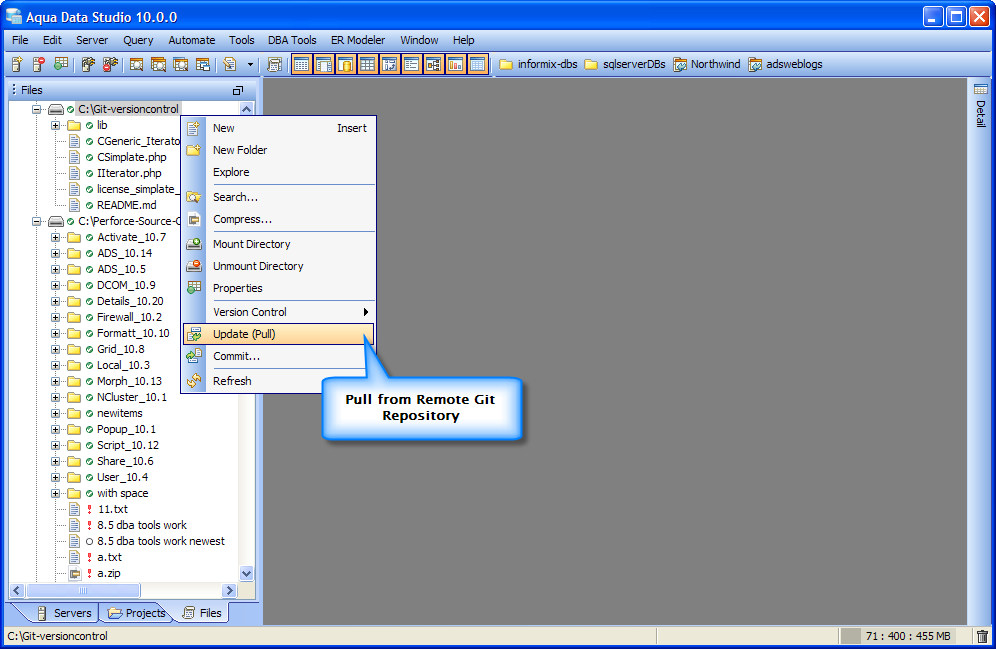Click the file tree scroll down arrow

click(x=246, y=573)
